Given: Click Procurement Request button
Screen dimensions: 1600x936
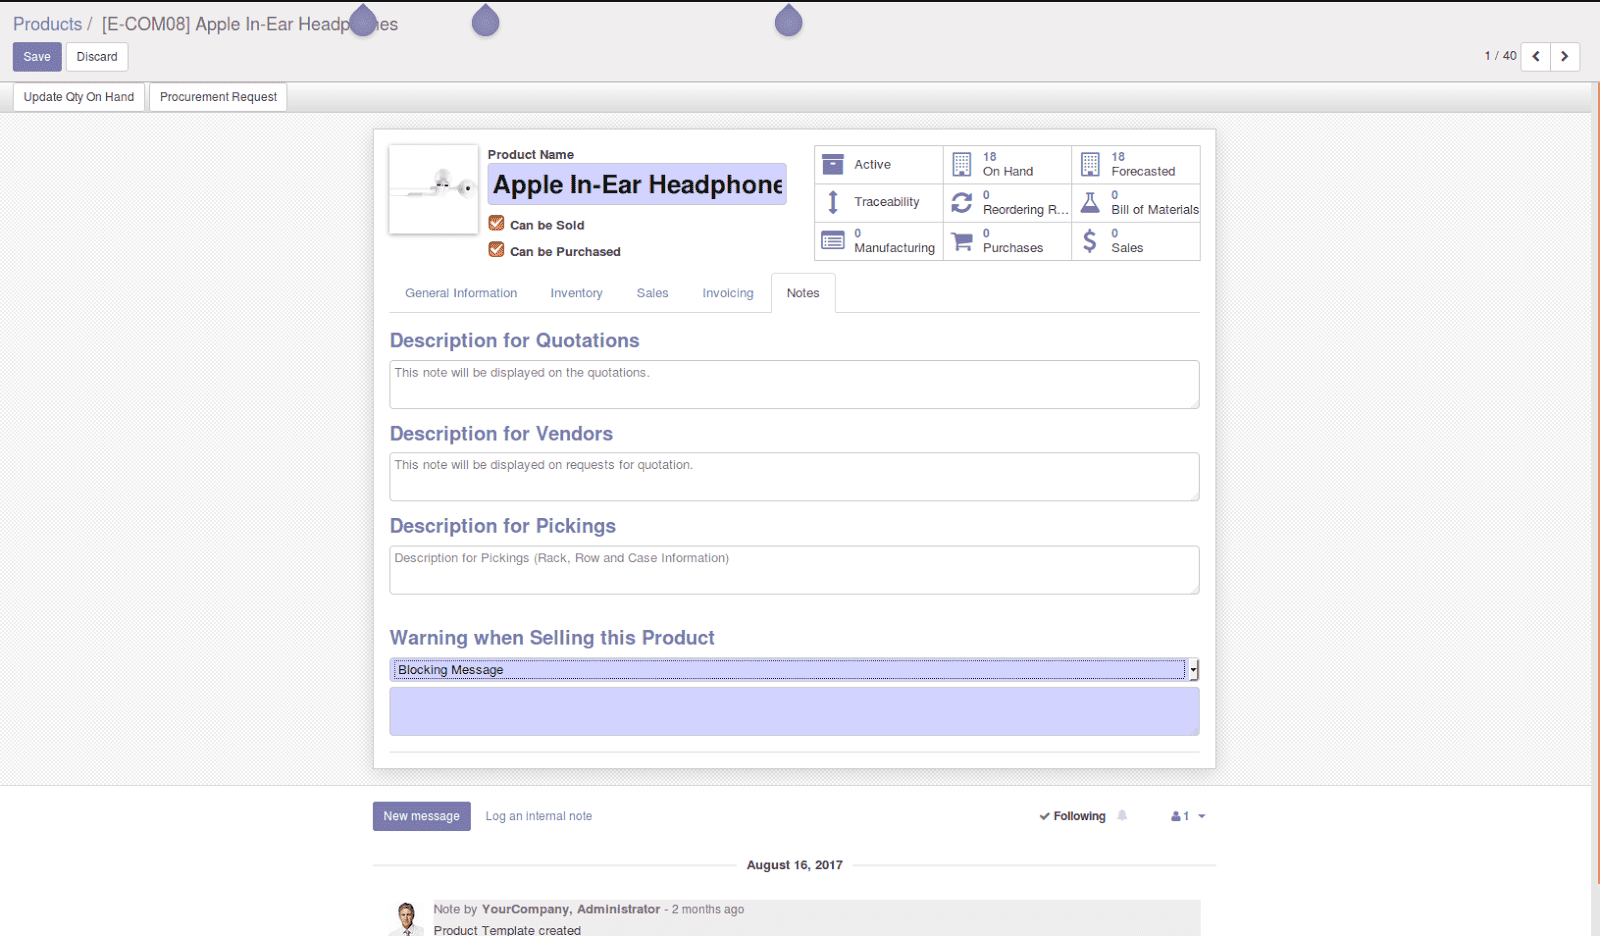Looking at the screenshot, I should pos(218,97).
